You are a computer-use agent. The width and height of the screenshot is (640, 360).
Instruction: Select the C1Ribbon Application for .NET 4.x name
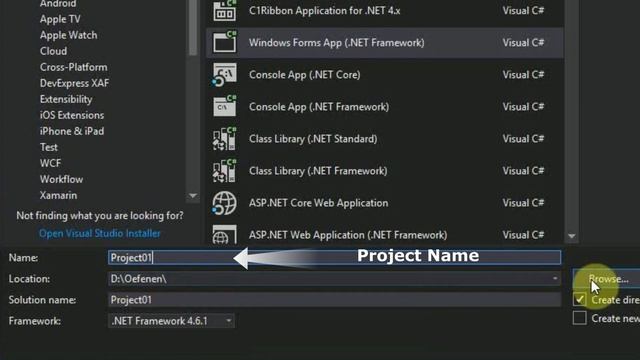[x=324, y=11]
